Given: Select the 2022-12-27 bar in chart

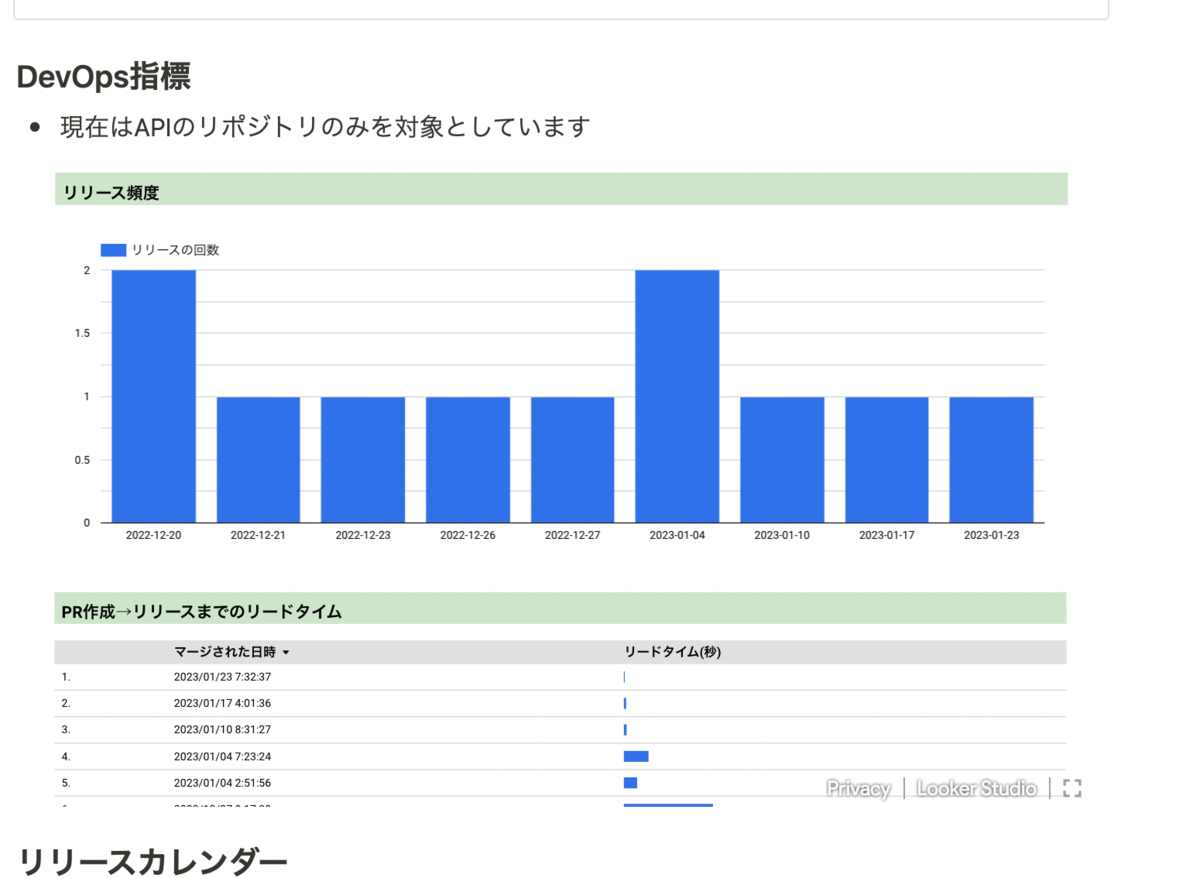Looking at the screenshot, I should [572, 459].
